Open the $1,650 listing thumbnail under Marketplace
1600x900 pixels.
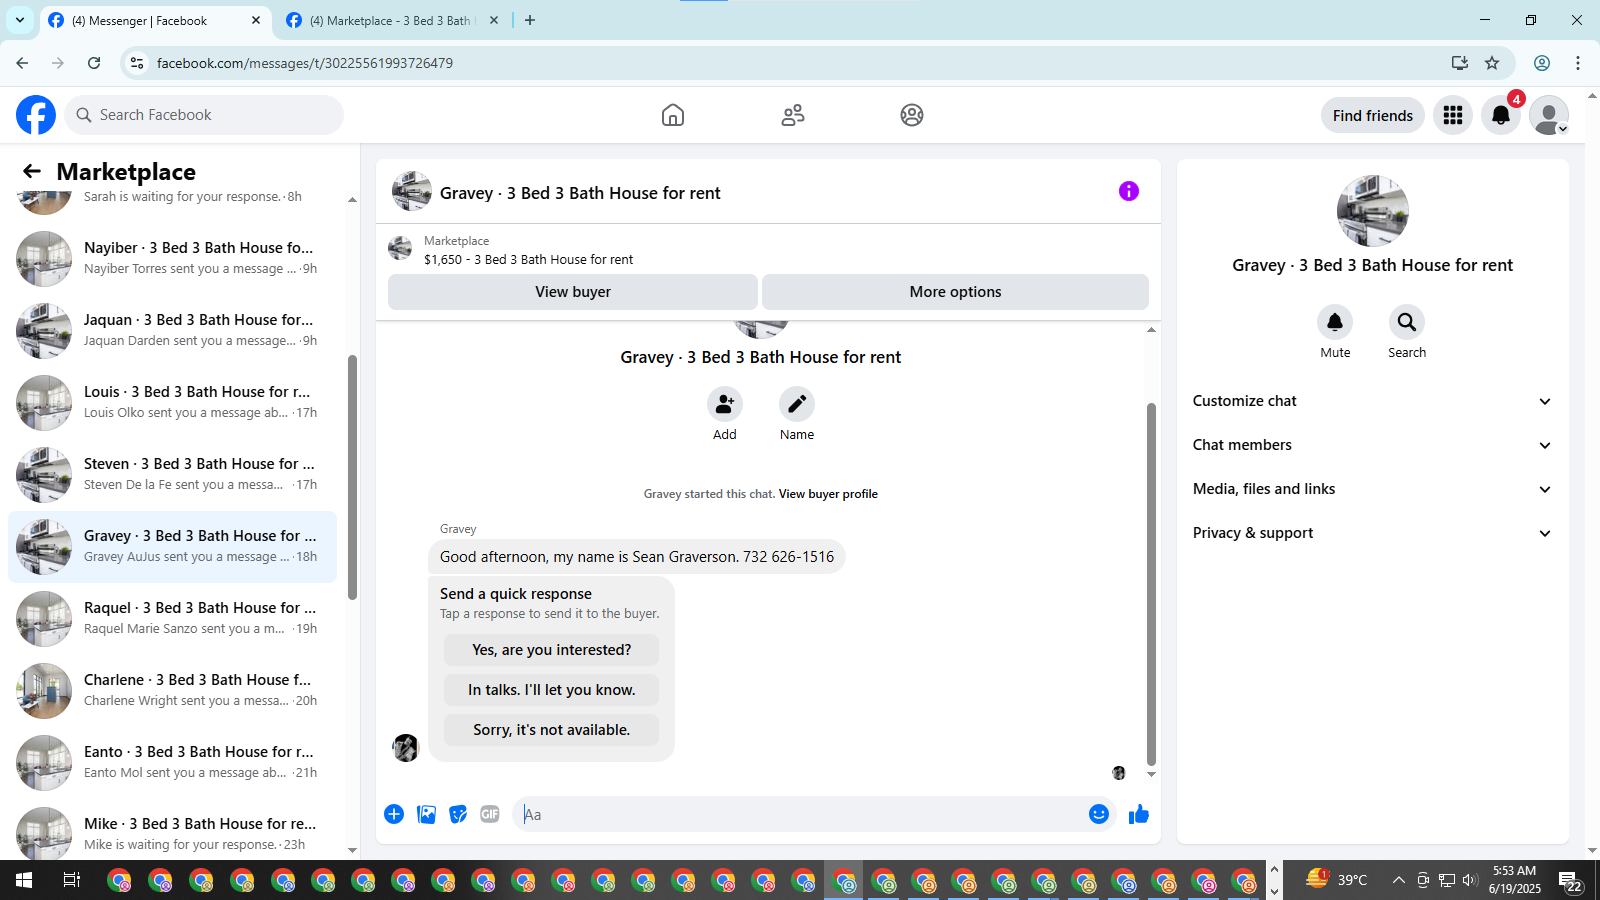pyautogui.click(x=400, y=249)
